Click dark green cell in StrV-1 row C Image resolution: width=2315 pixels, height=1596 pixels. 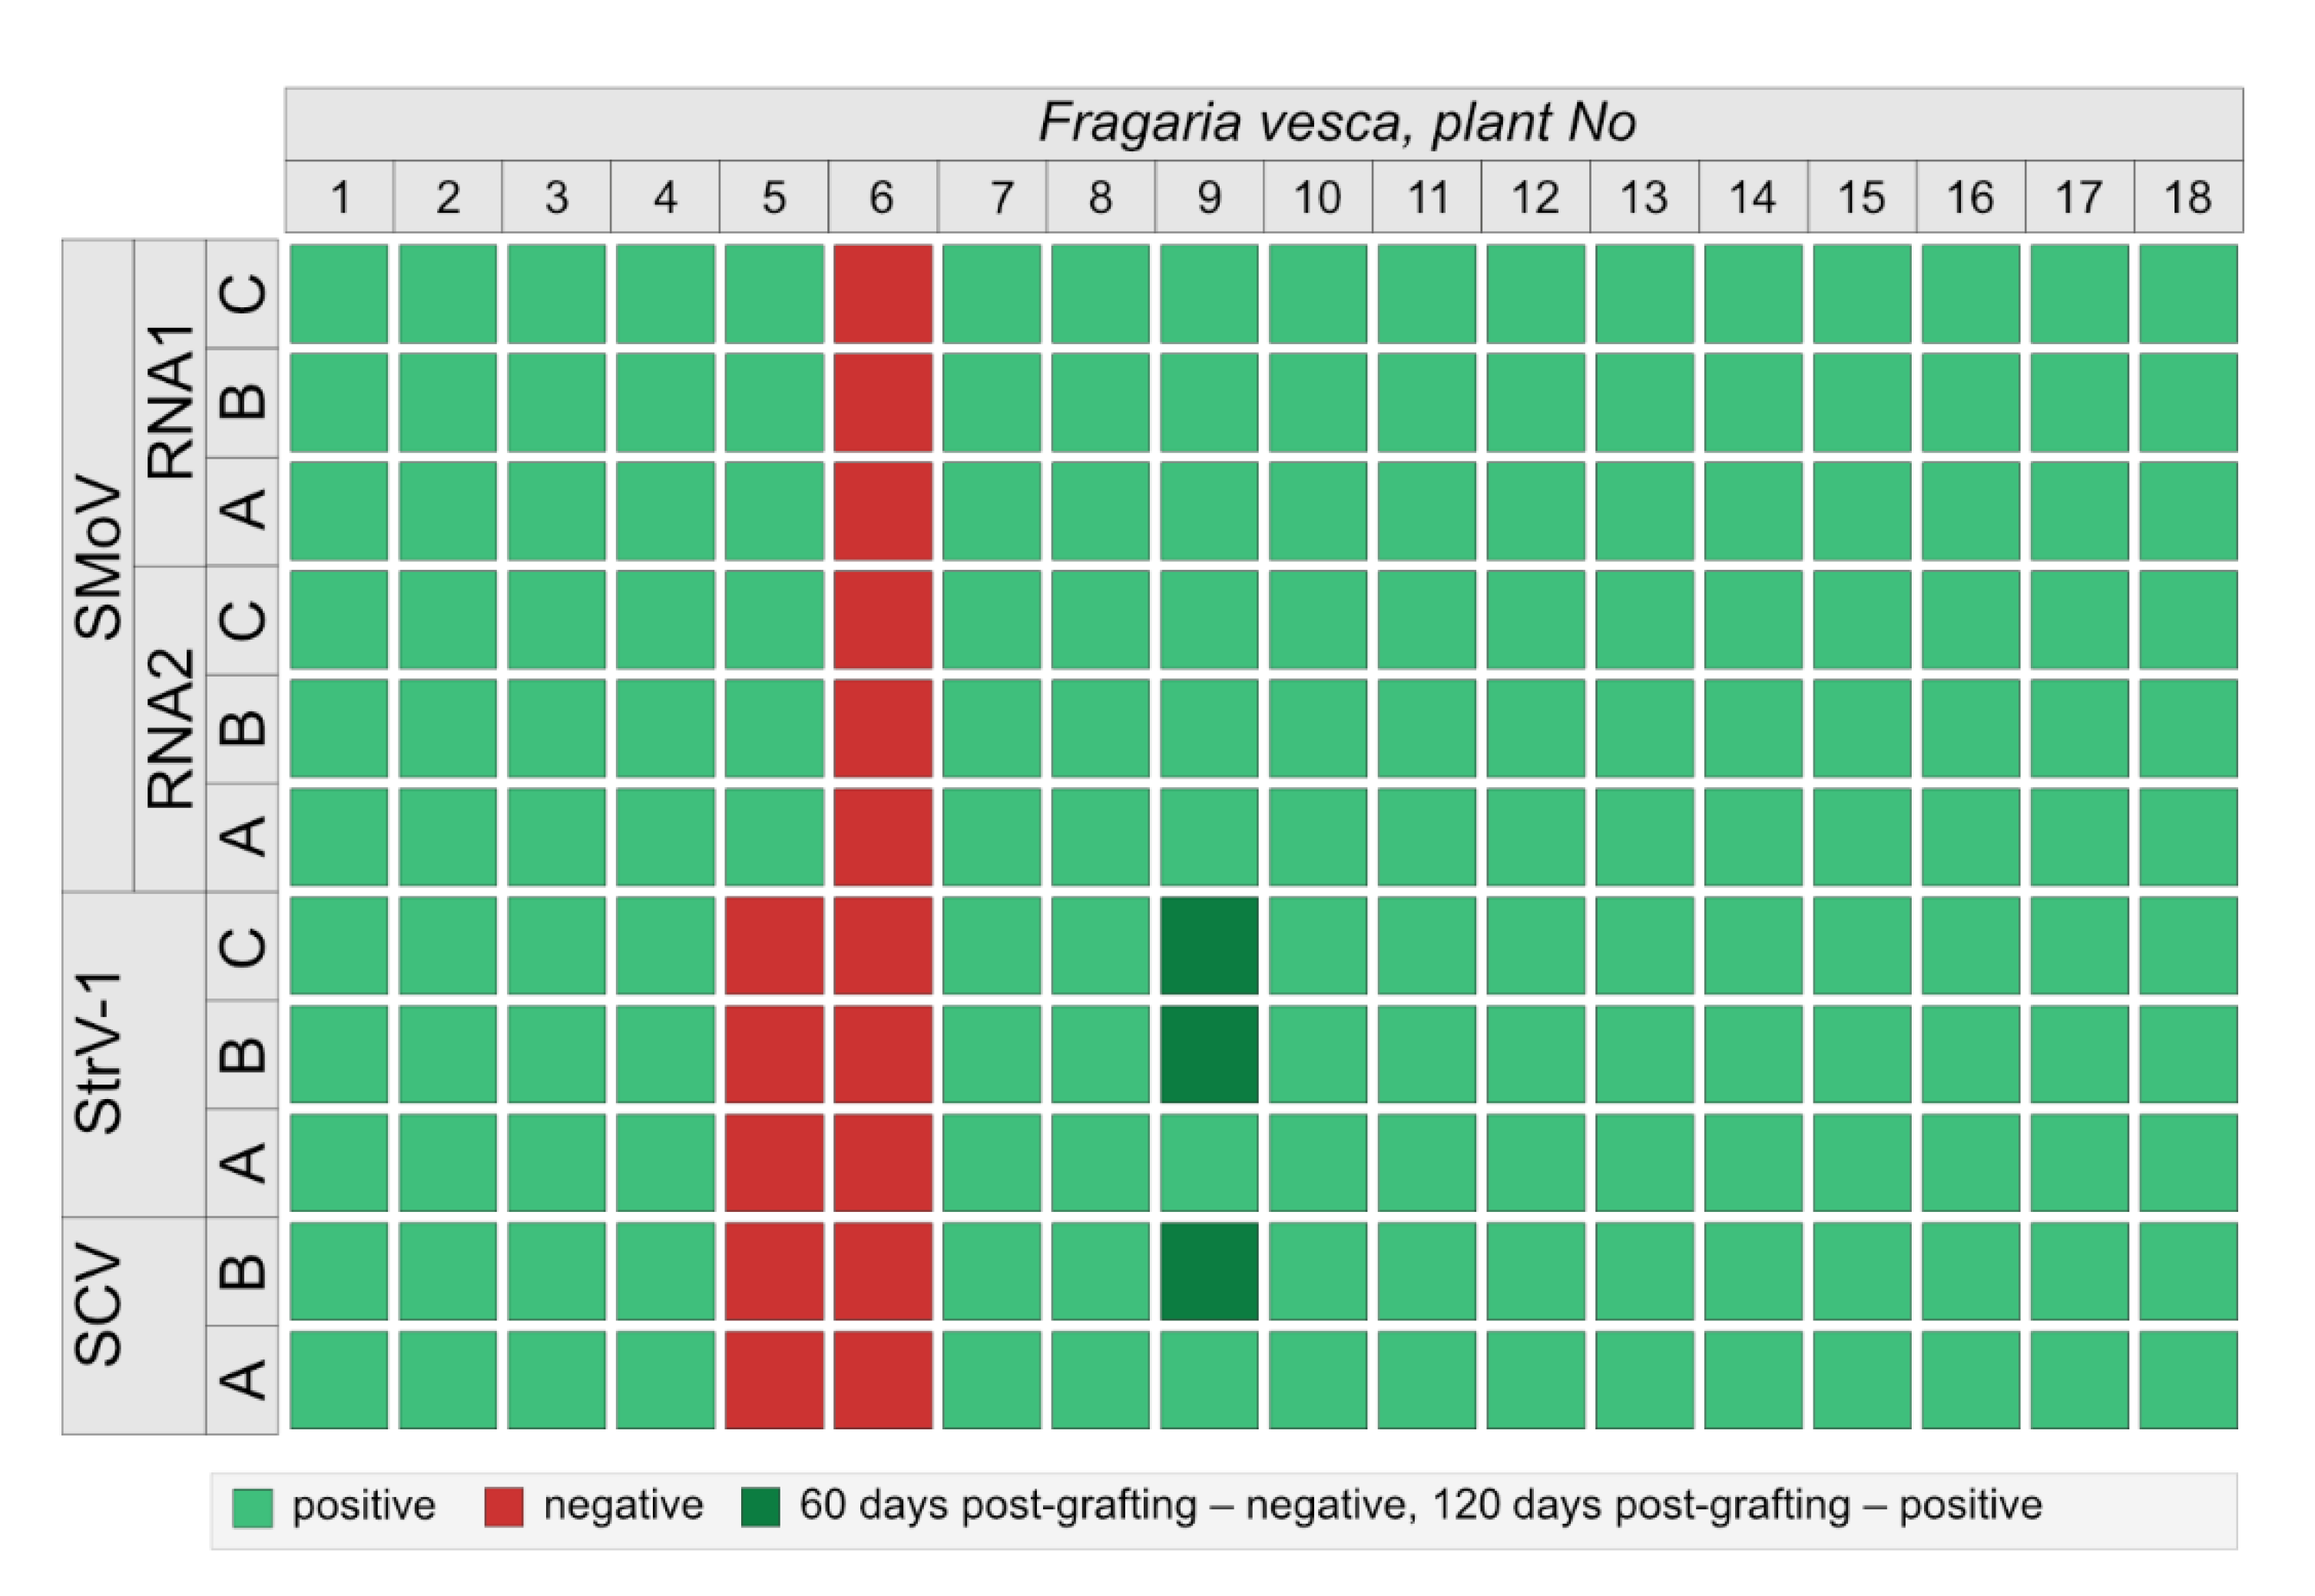(x=1209, y=945)
